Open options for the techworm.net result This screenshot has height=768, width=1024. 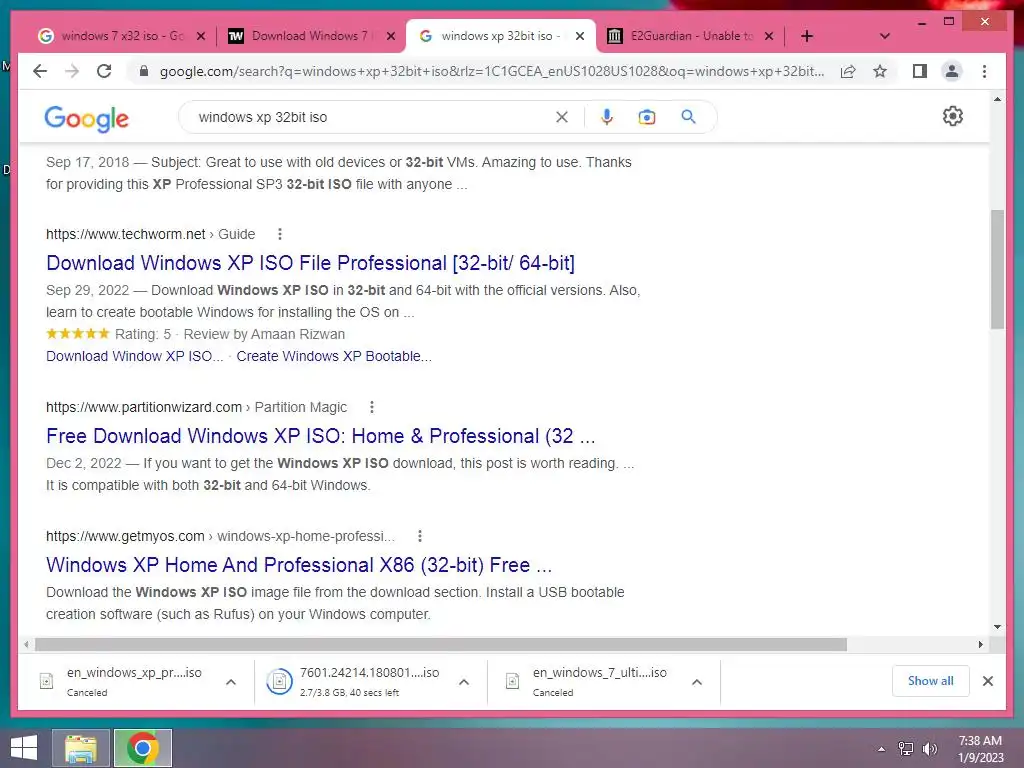[x=280, y=234]
